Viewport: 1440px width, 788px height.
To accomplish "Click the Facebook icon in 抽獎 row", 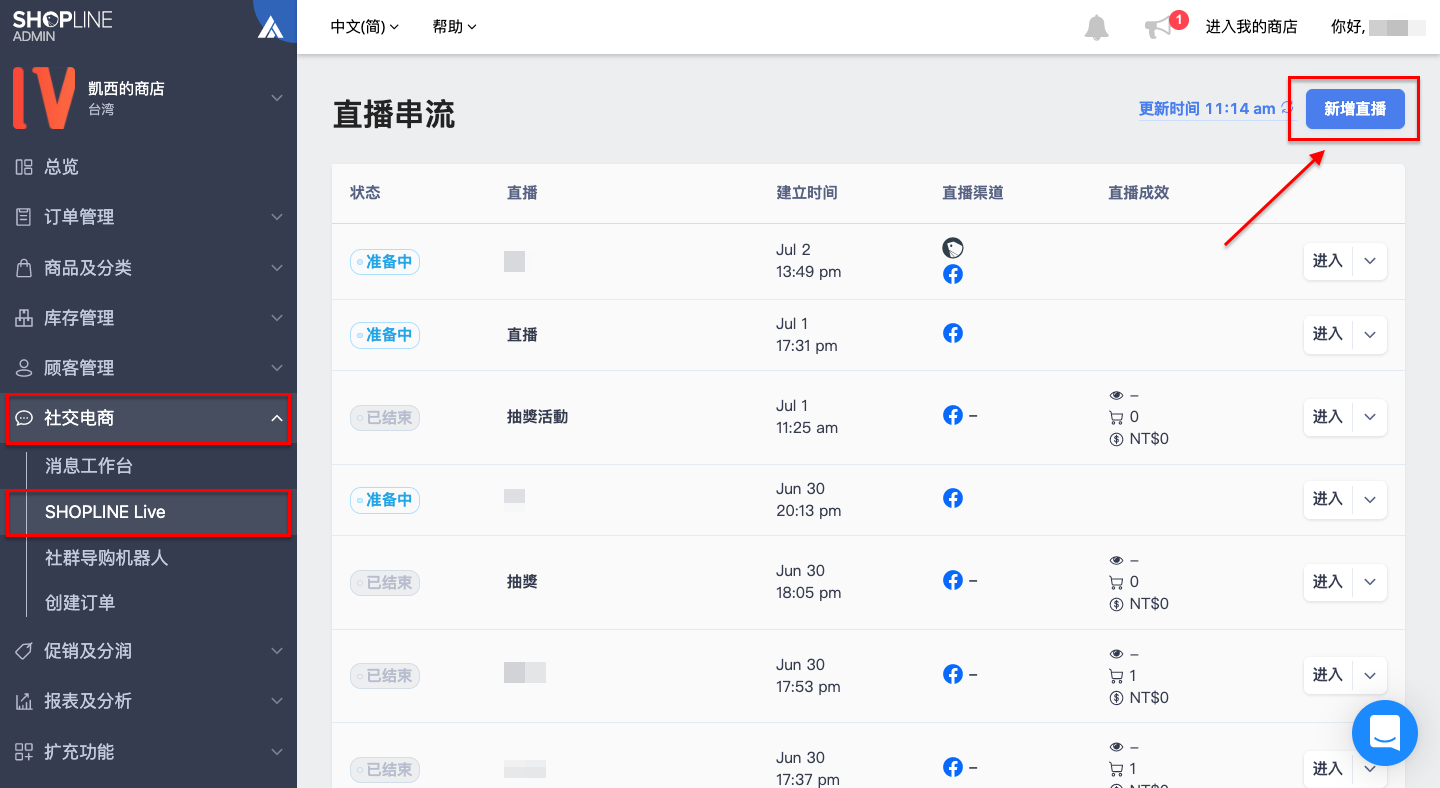I will 953,580.
